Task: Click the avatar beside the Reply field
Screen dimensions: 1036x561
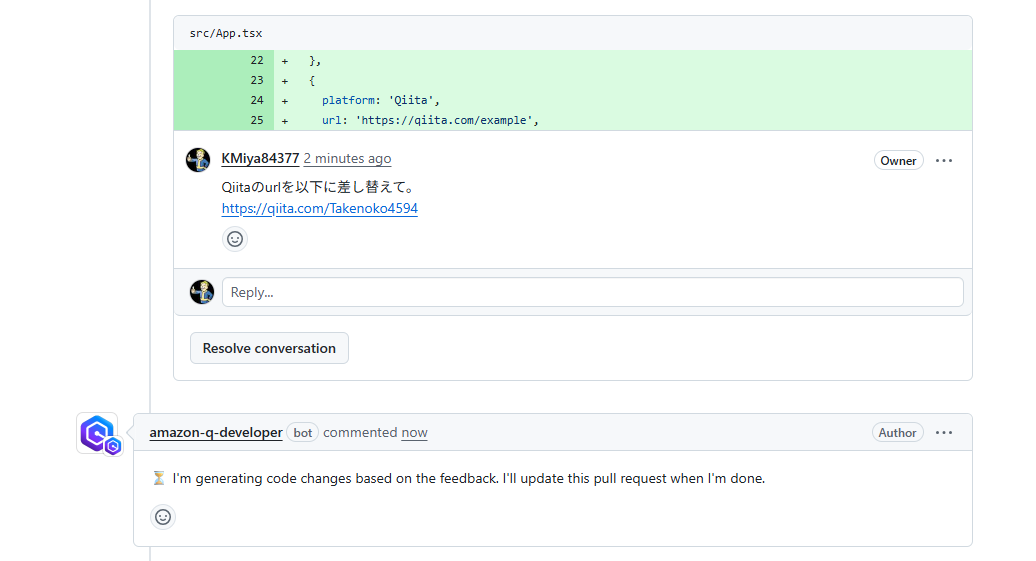Action: pos(202,292)
